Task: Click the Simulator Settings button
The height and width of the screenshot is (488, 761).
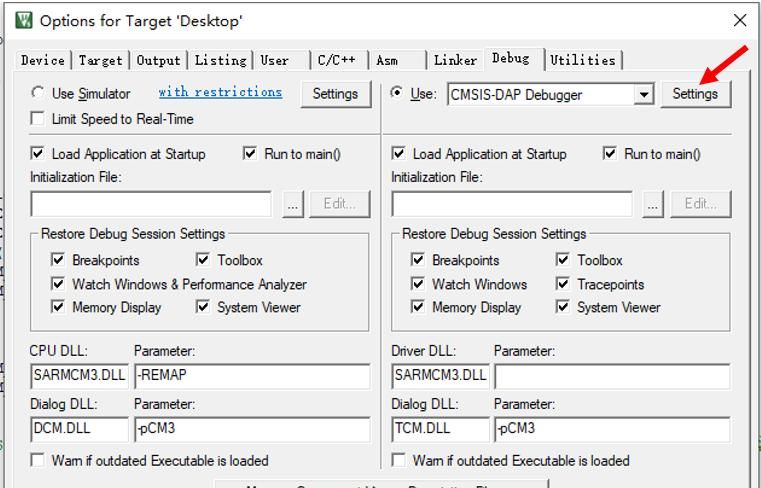Action: pos(335,94)
